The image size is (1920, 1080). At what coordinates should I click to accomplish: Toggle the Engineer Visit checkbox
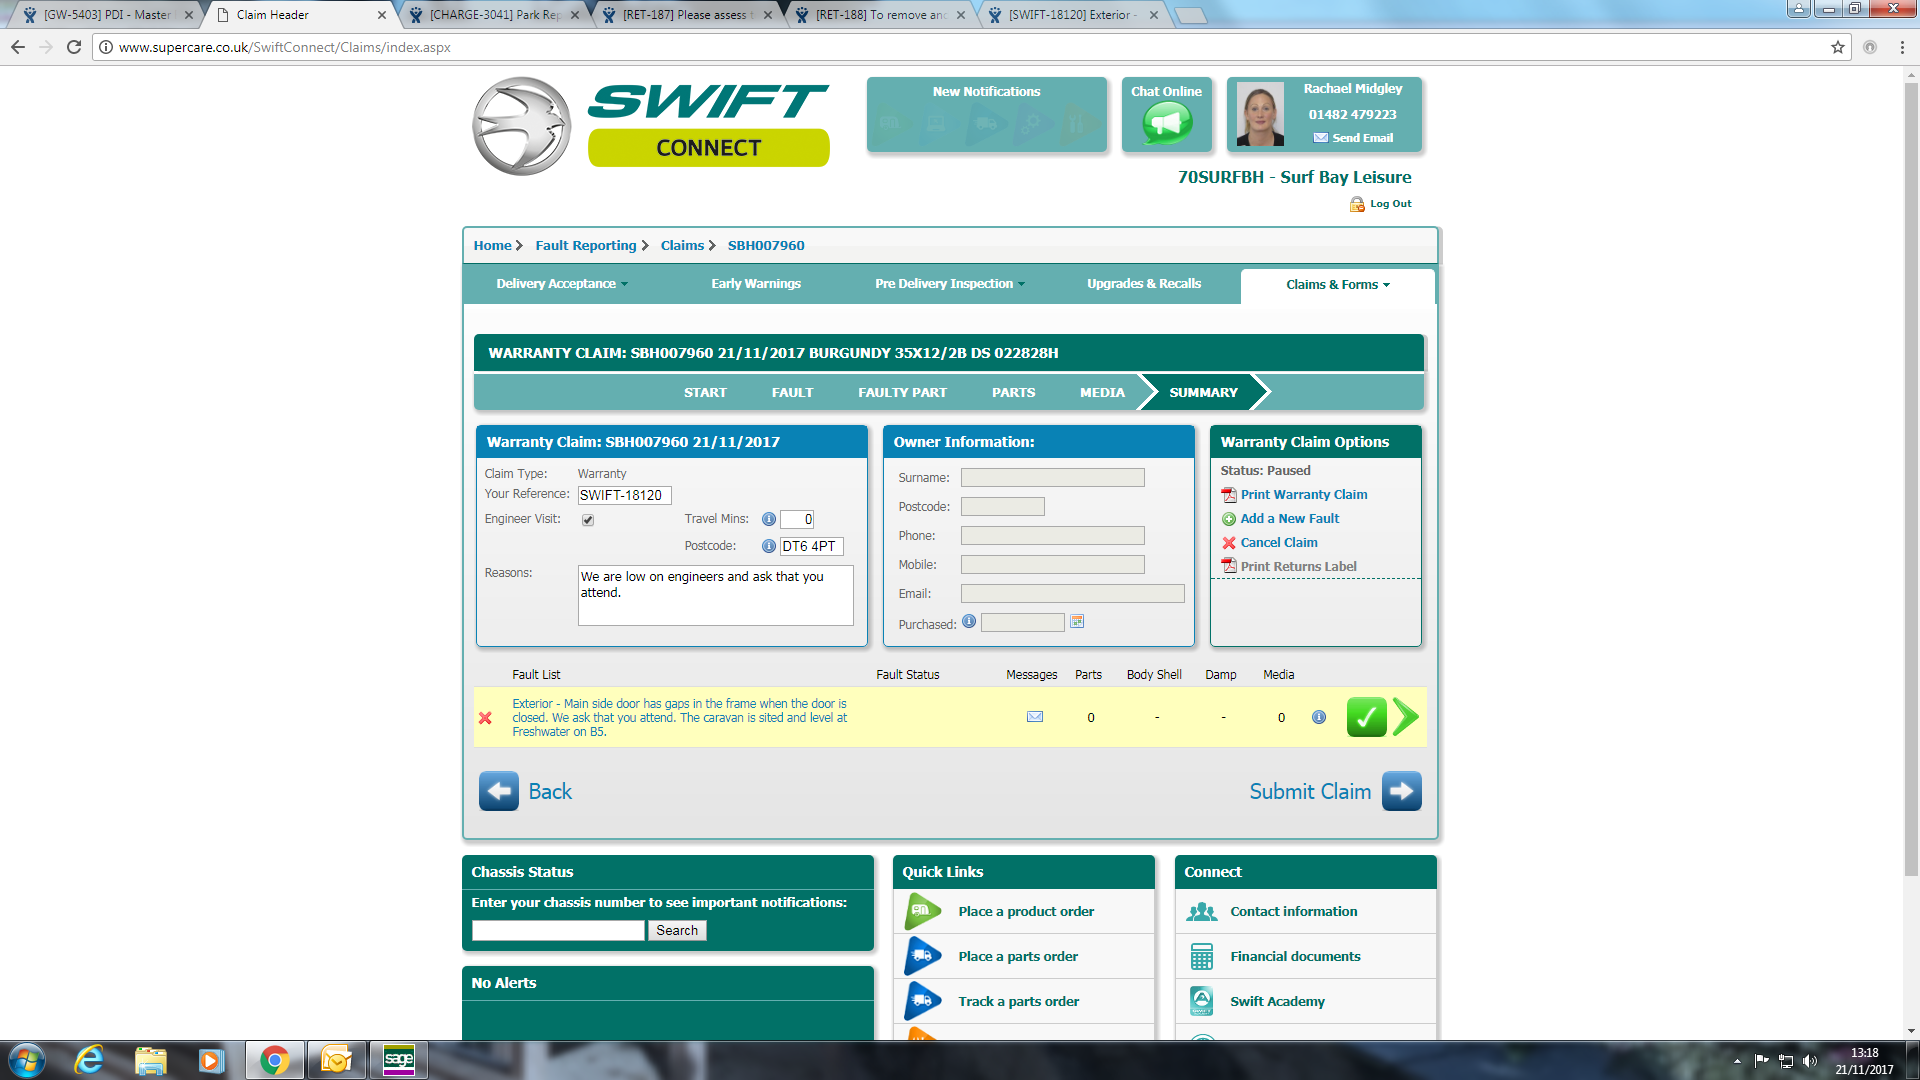click(x=588, y=520)
